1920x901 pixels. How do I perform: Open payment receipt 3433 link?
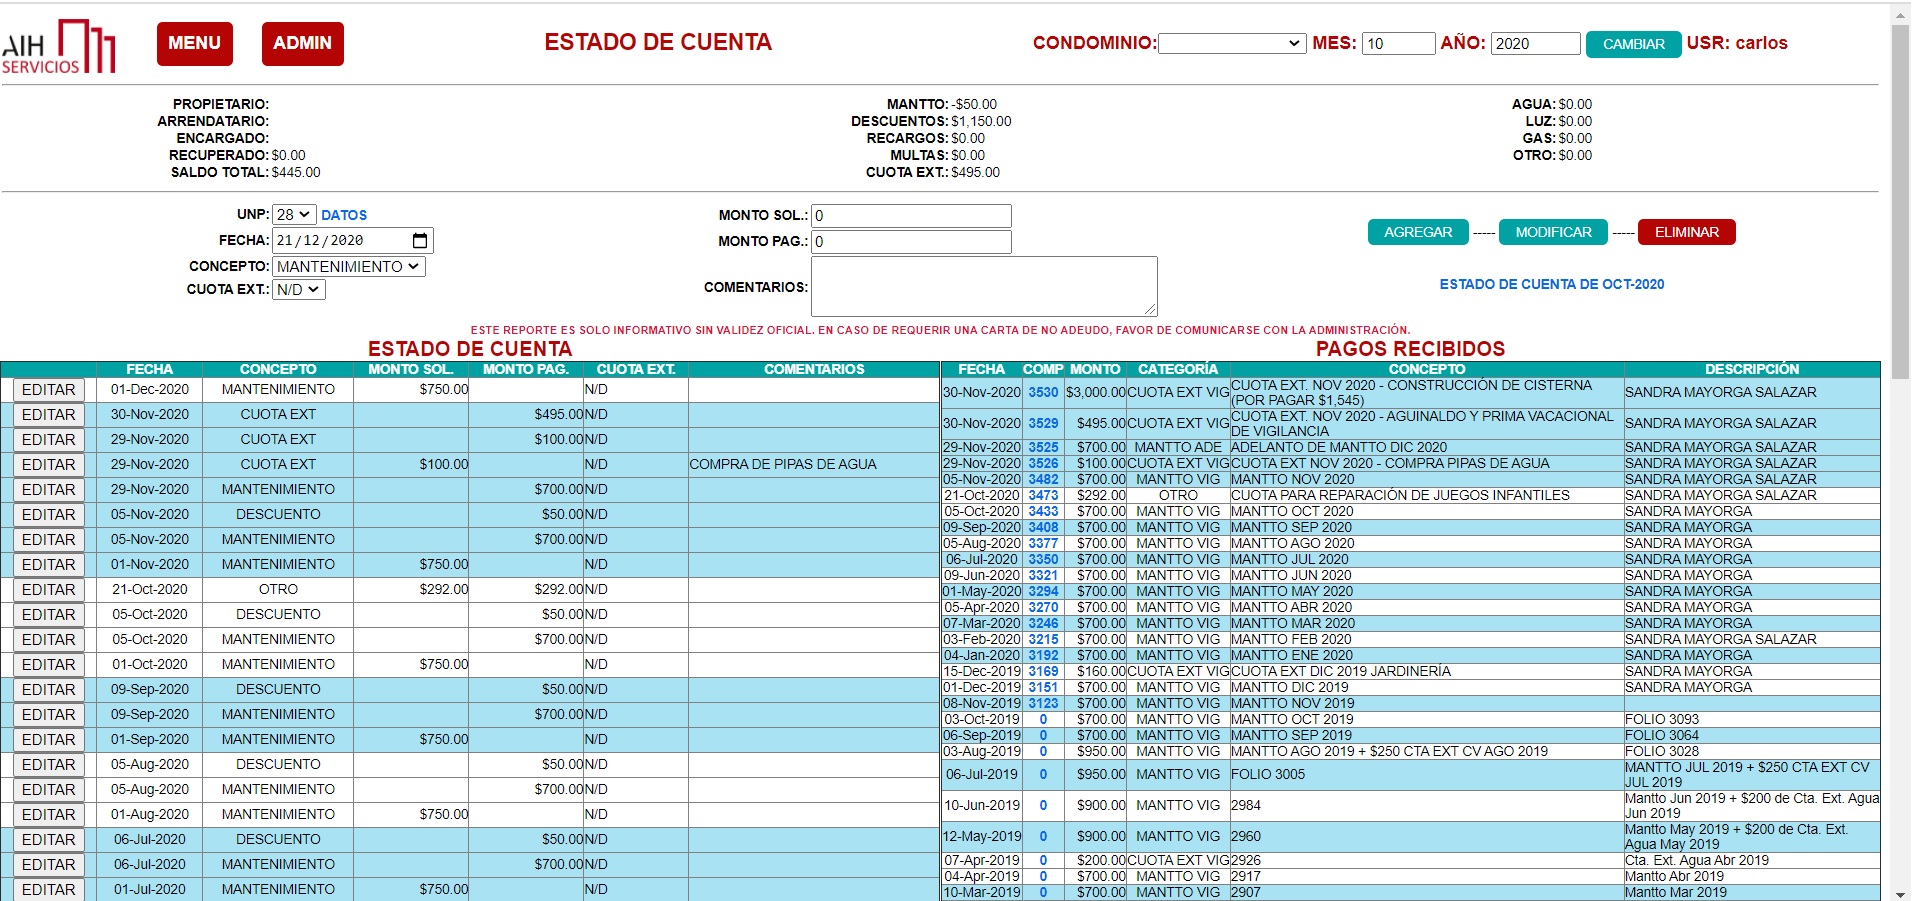(1043, 512)
